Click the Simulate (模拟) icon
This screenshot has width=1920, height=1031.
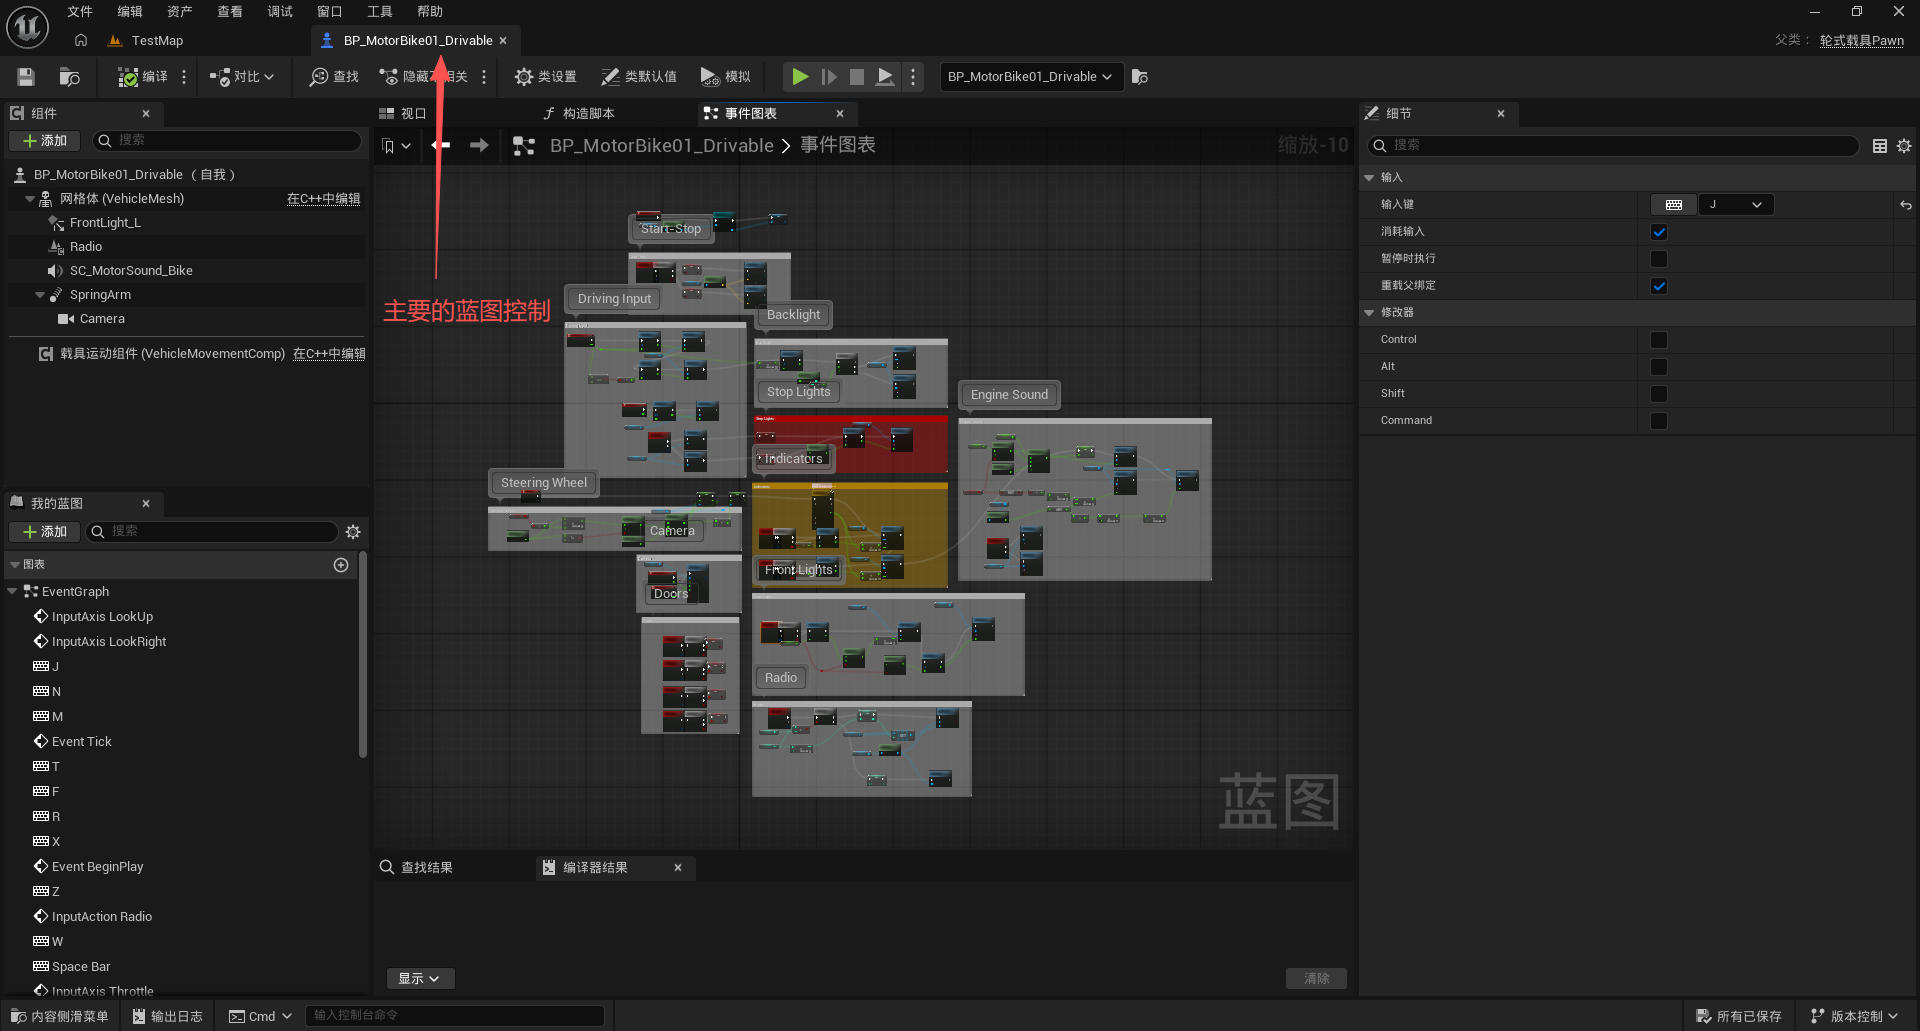(709, 77)
